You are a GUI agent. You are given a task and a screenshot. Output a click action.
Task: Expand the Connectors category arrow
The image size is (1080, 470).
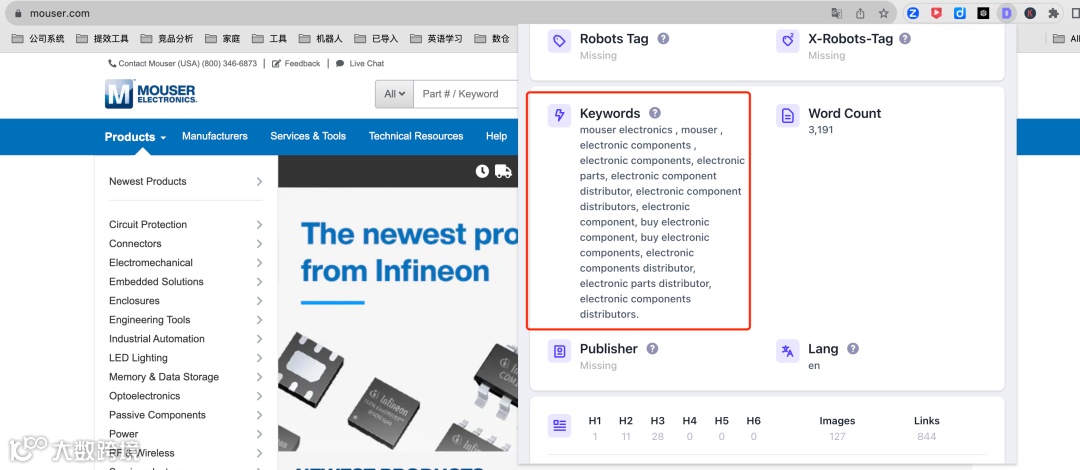coord(259,243)
